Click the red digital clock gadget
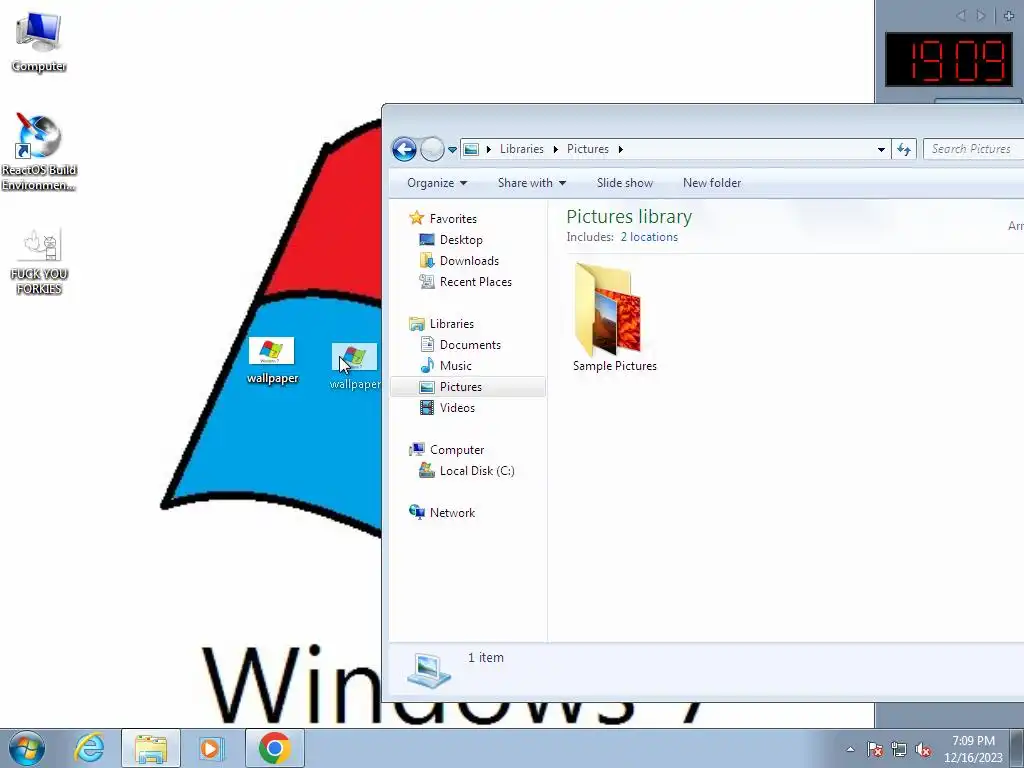The width and height of the screenshot is (1024, 768). (948, 59)
